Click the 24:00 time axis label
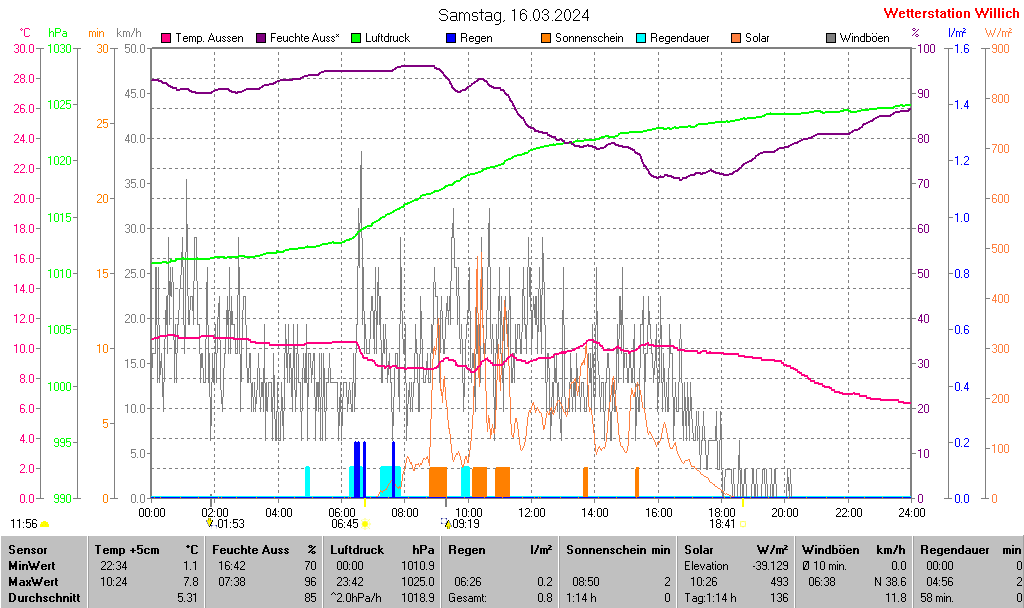Screen dimensions: 1024x608 (x=912, y=513)
